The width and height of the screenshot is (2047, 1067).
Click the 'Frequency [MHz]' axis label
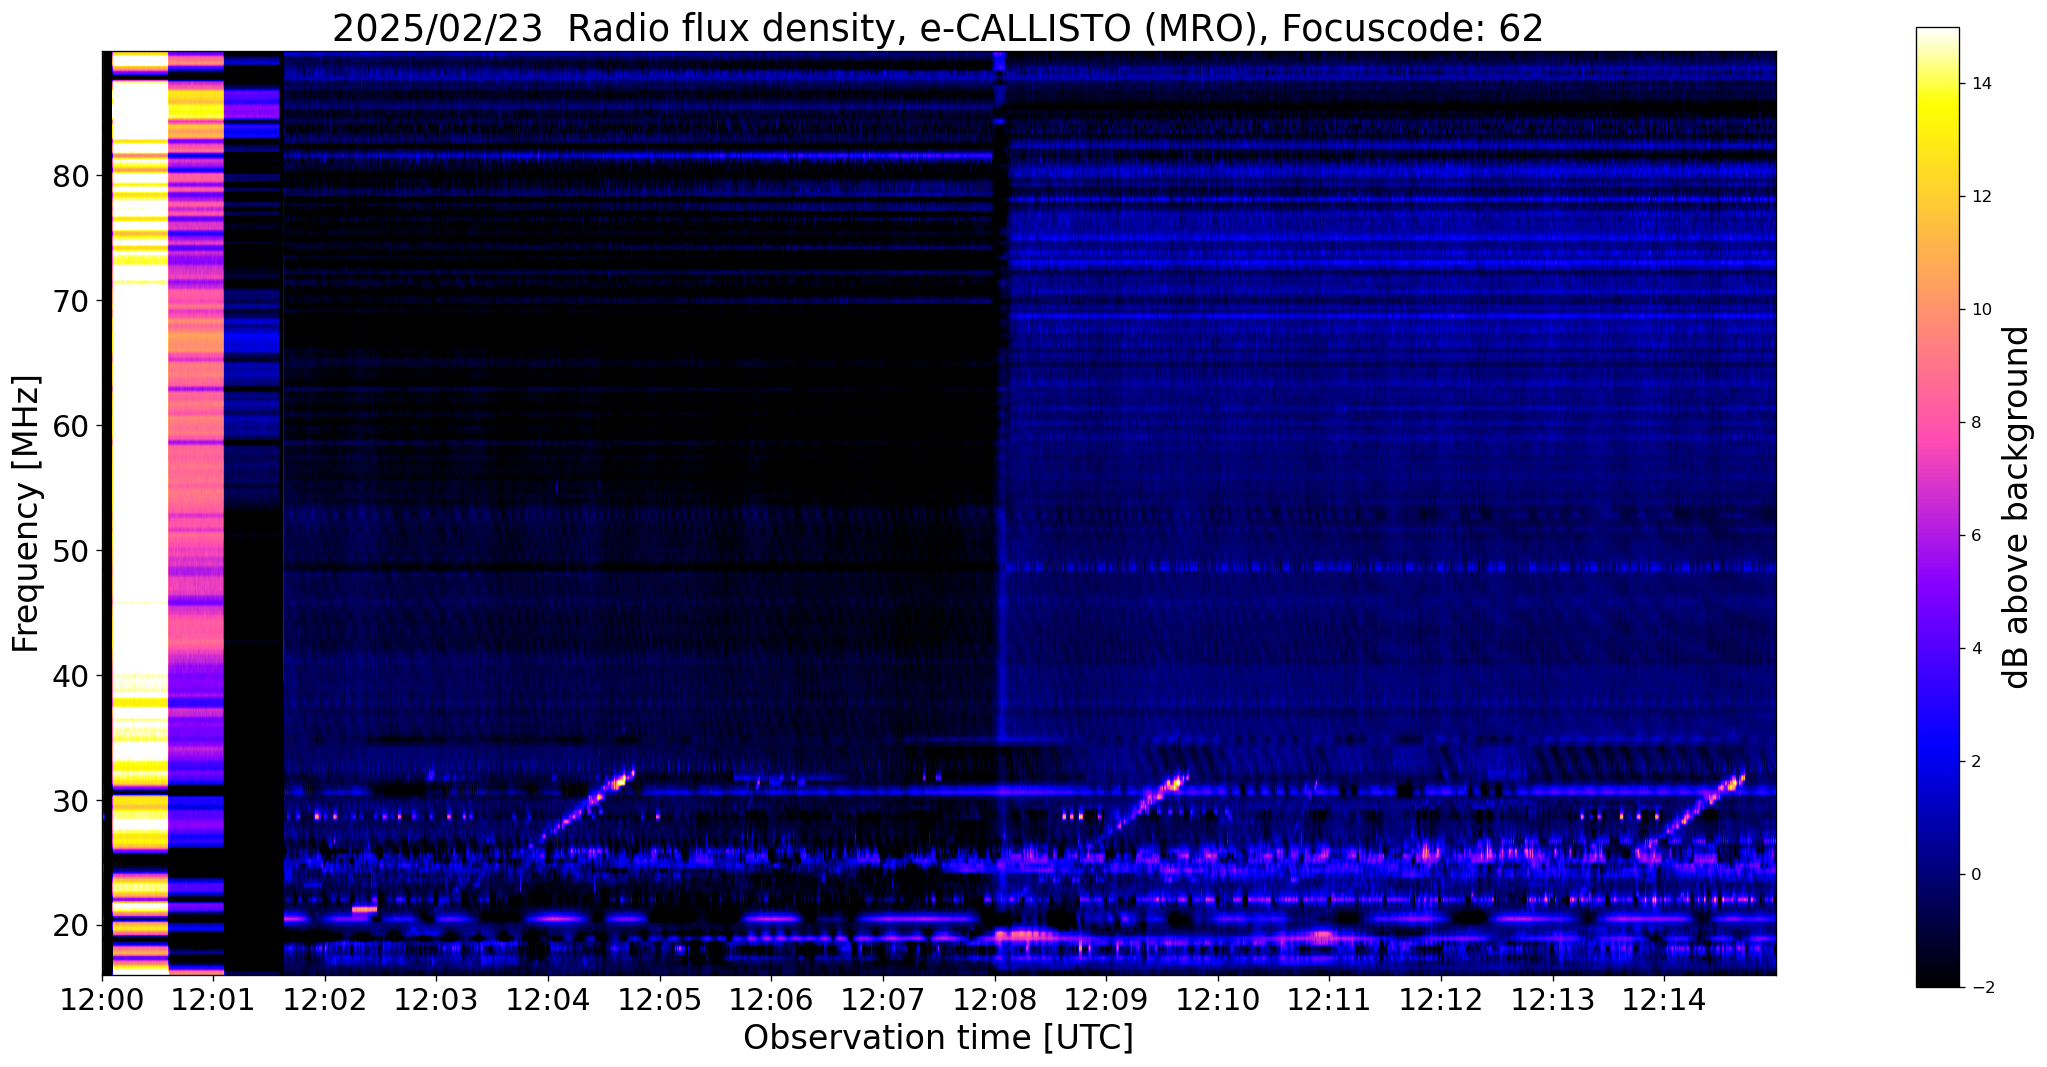pyautogui.click(x=27, y=514)
